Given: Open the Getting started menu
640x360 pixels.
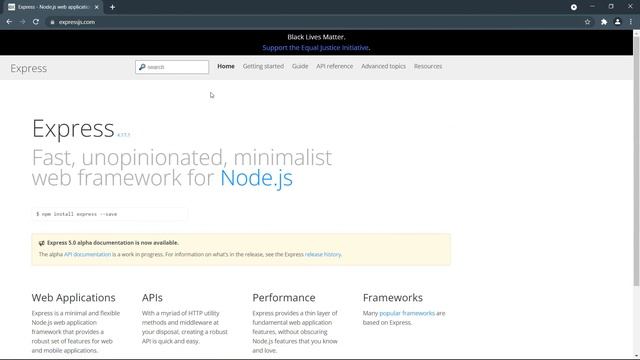Looking at the screenshot, I should [263, 66].
